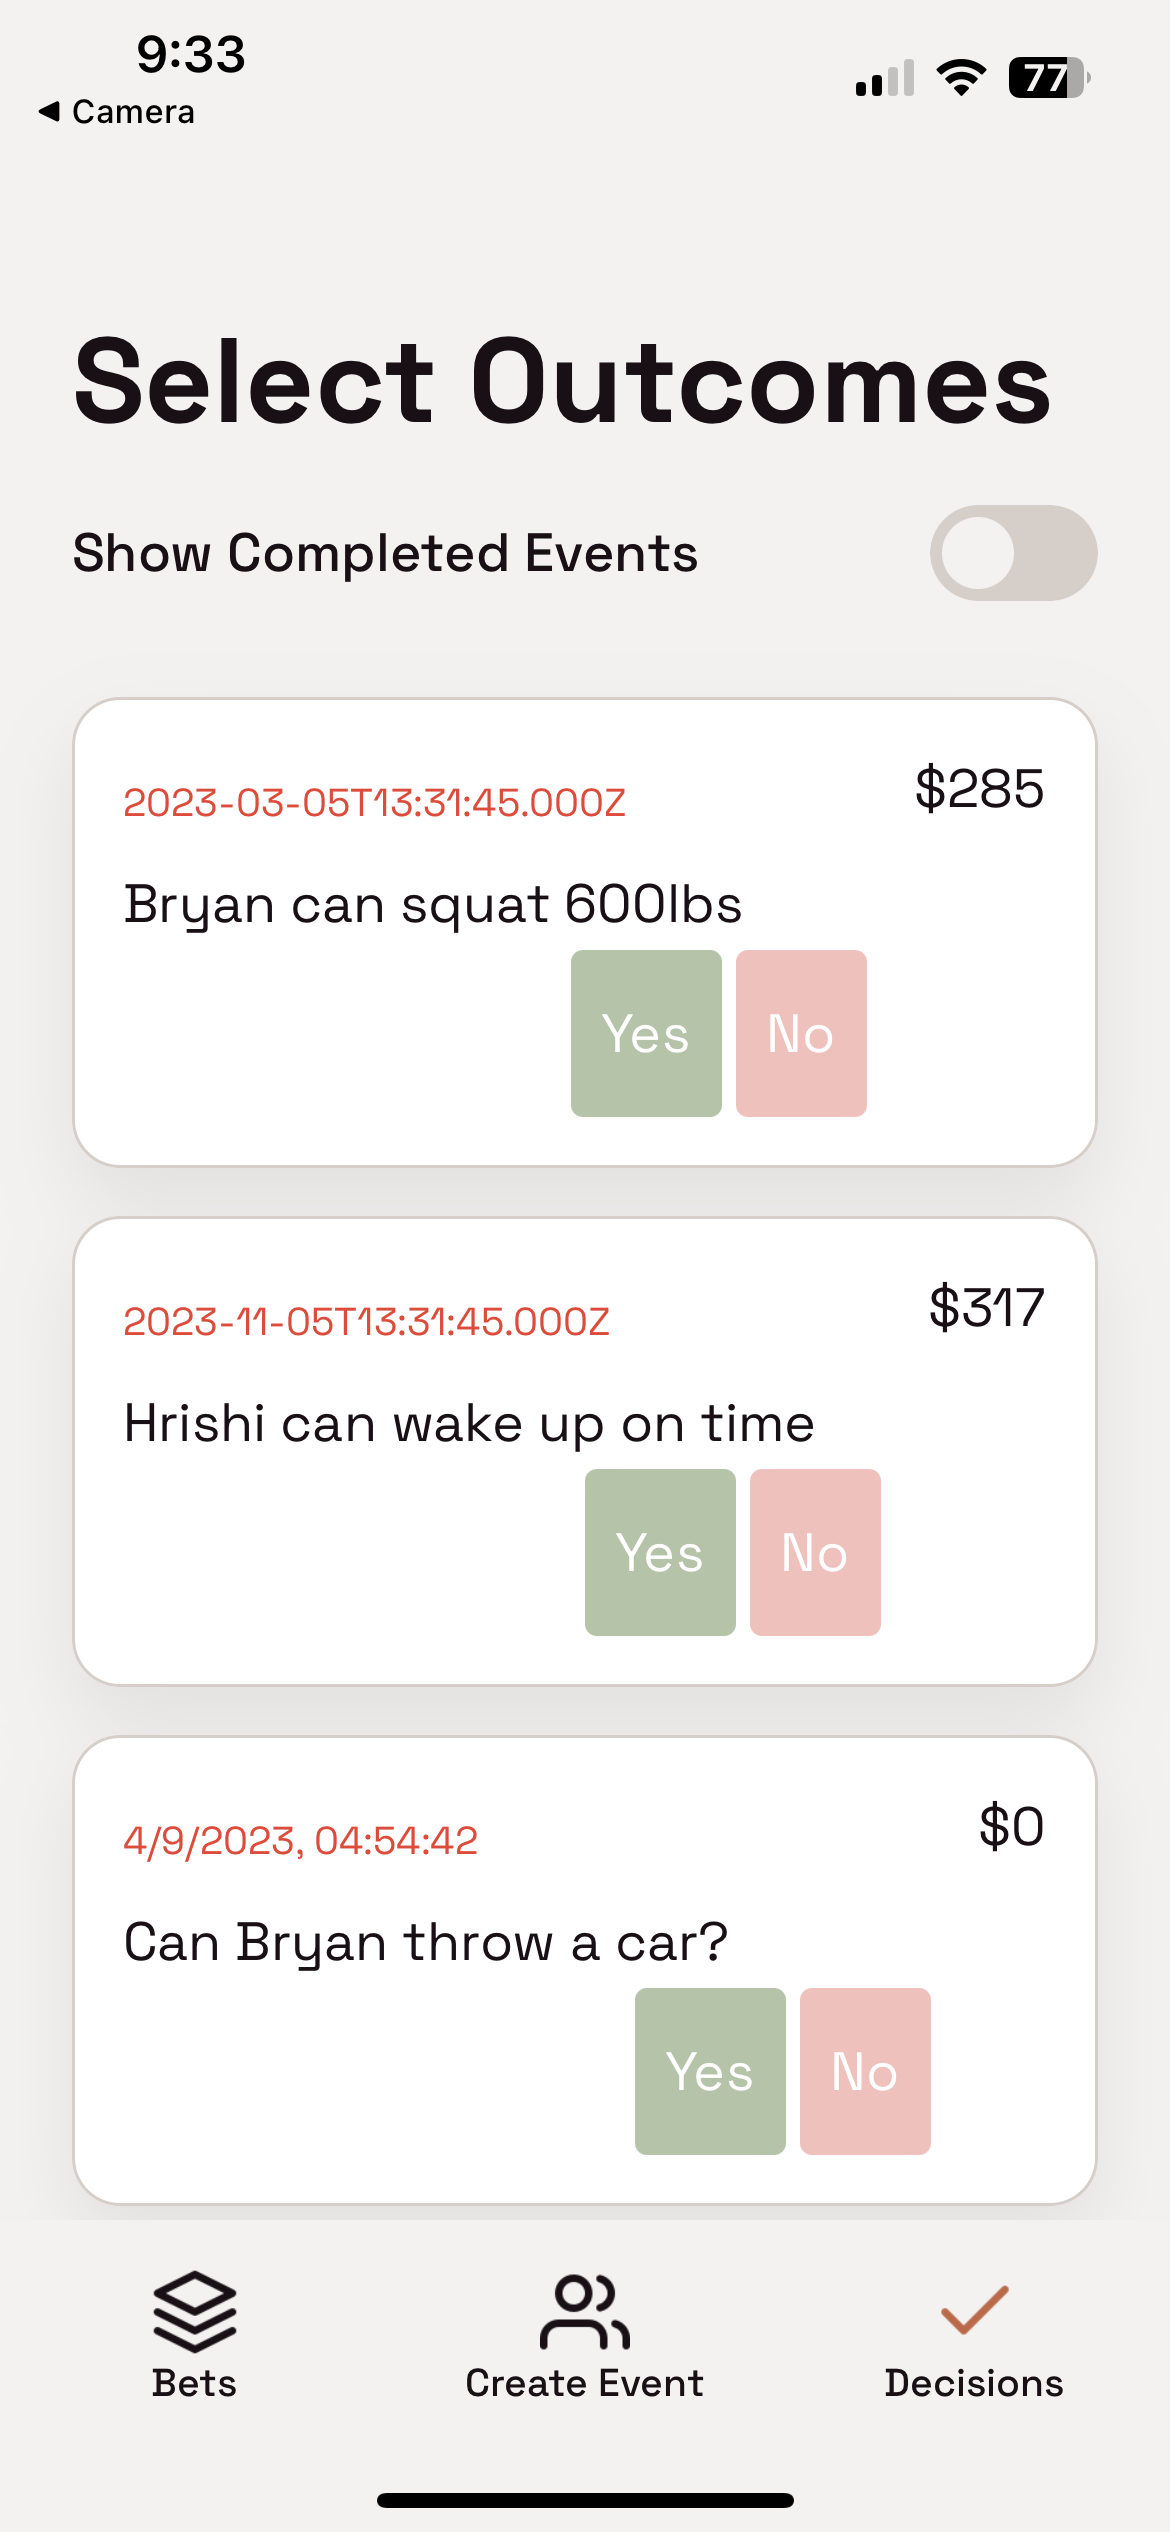Answer Yes to Can Bryan throw a car
Image resolution: width=1170 pixels, height=2532 pixels.
710,2071
